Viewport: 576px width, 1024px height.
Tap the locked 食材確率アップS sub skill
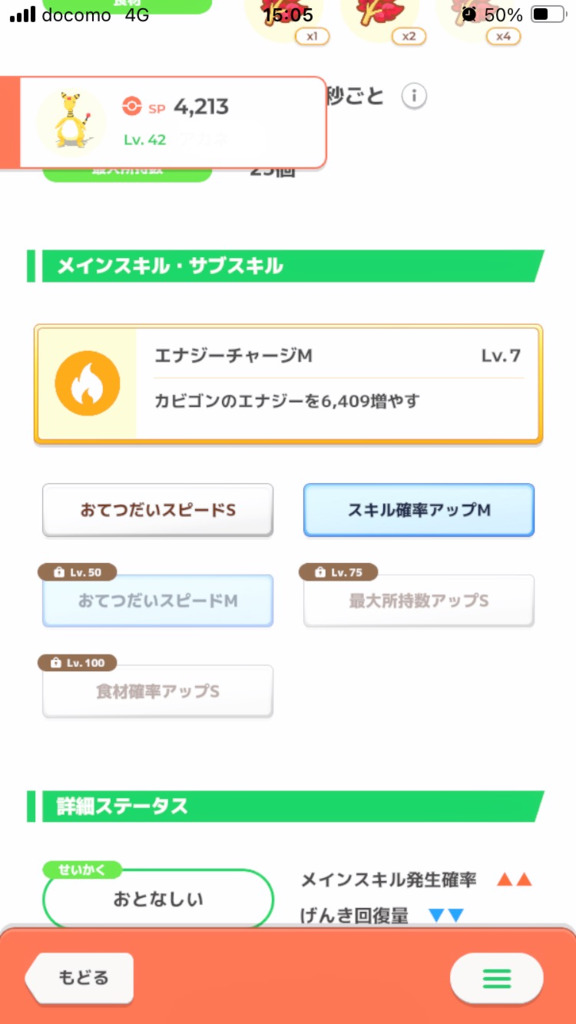coord(158,692)
